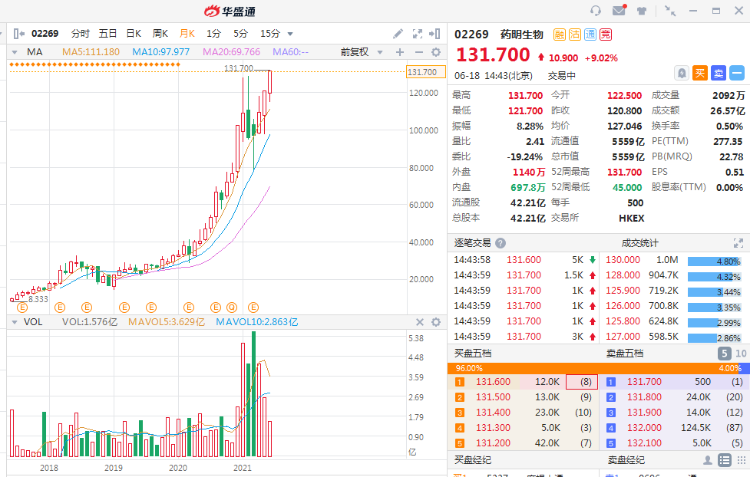Click the light-blue minus watchlist button
Viewport: 750px width, 477px height.
pyautogui.click(x=737, y=73)
